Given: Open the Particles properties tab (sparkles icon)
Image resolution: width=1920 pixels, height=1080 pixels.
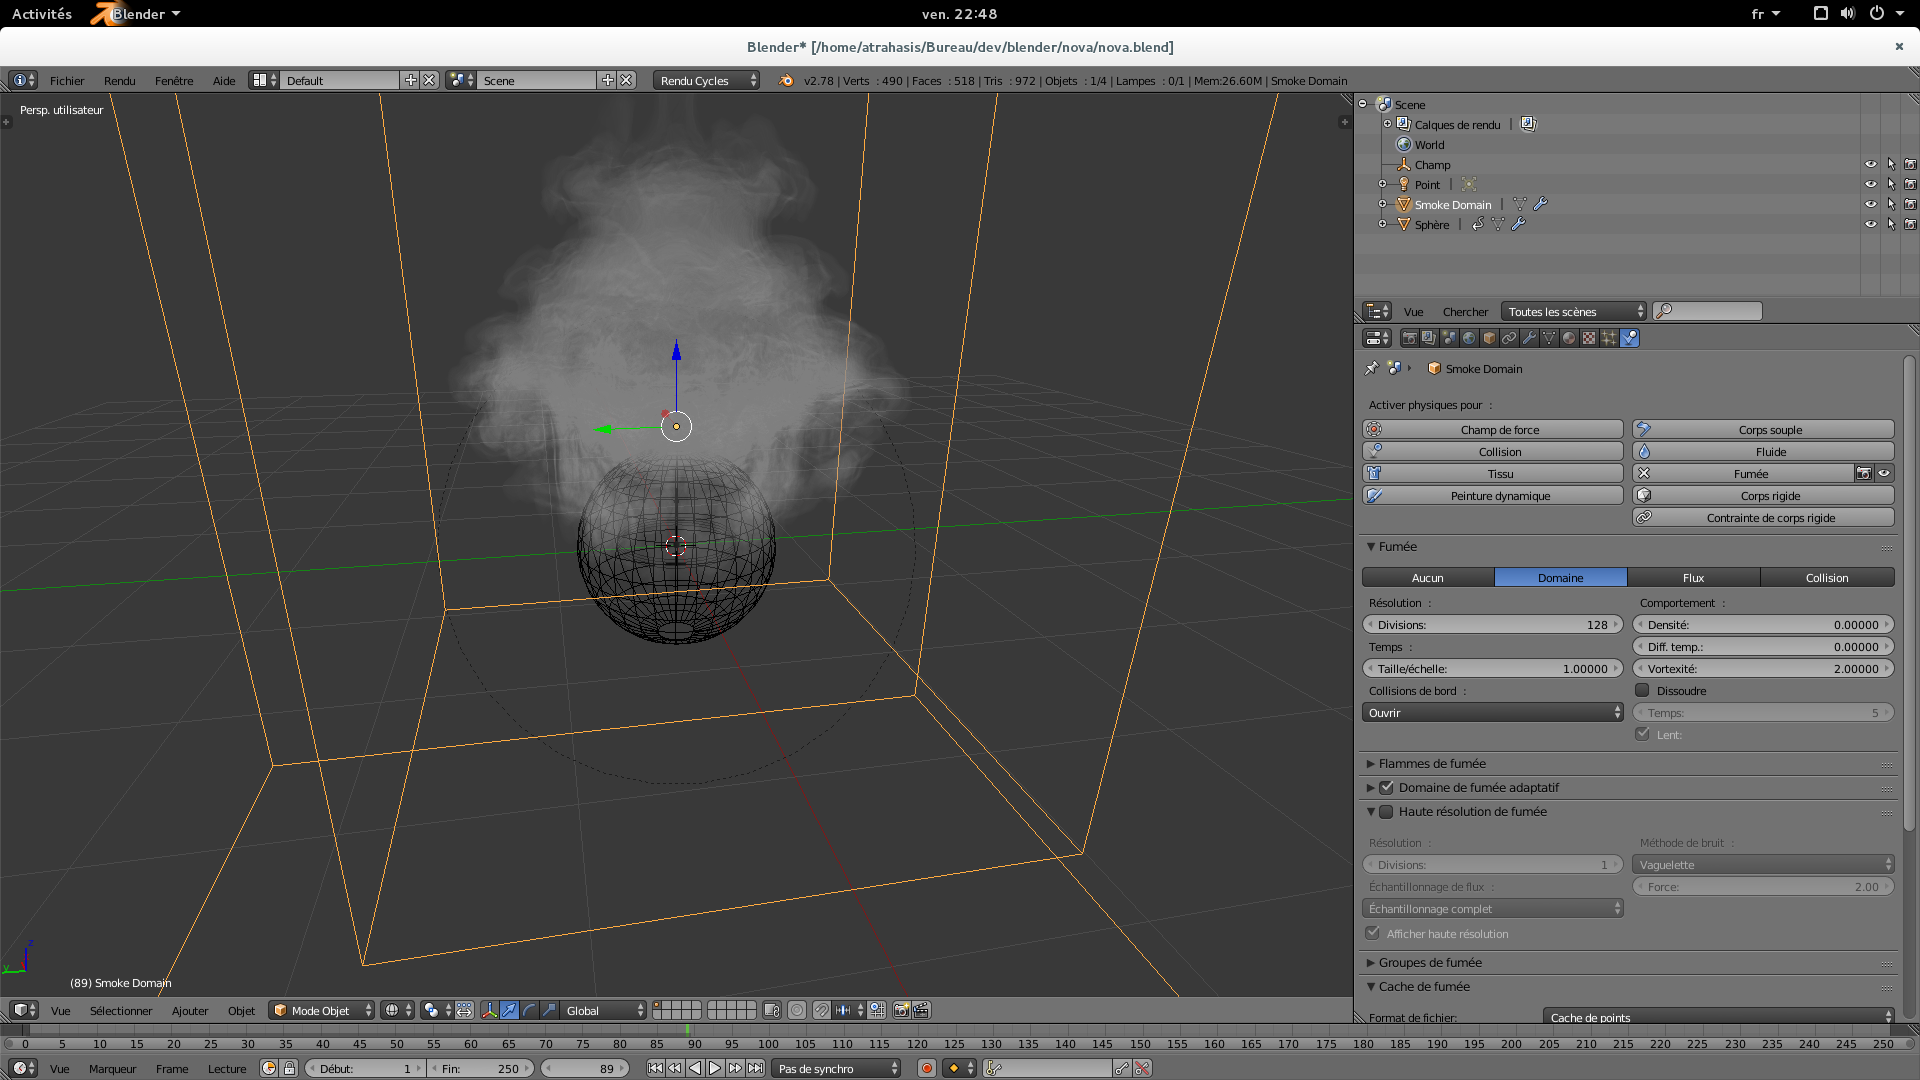Looking at the screenshot, I should [x=1609, y=338].
